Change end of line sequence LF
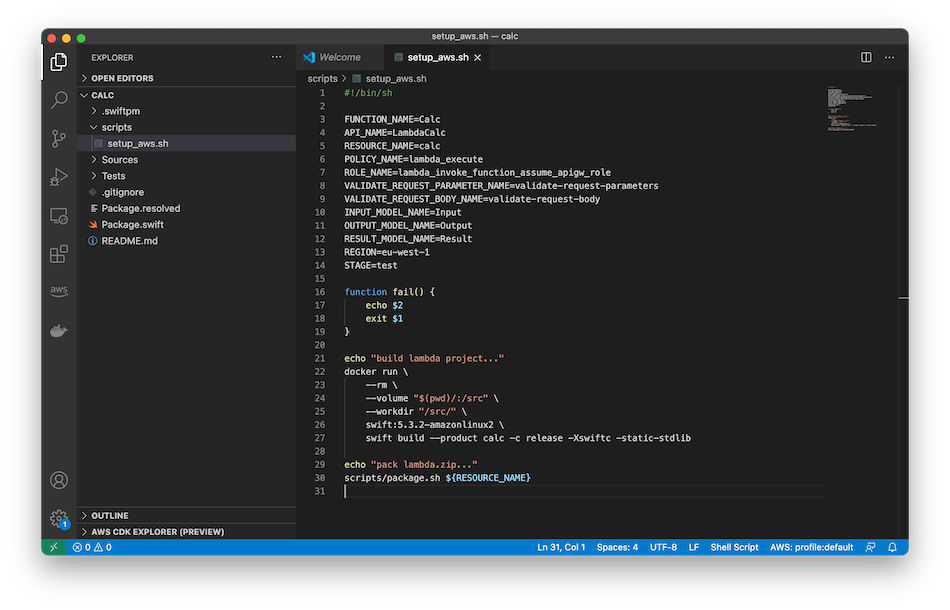This screenshot has height=610, width=950. pos(694,547)
